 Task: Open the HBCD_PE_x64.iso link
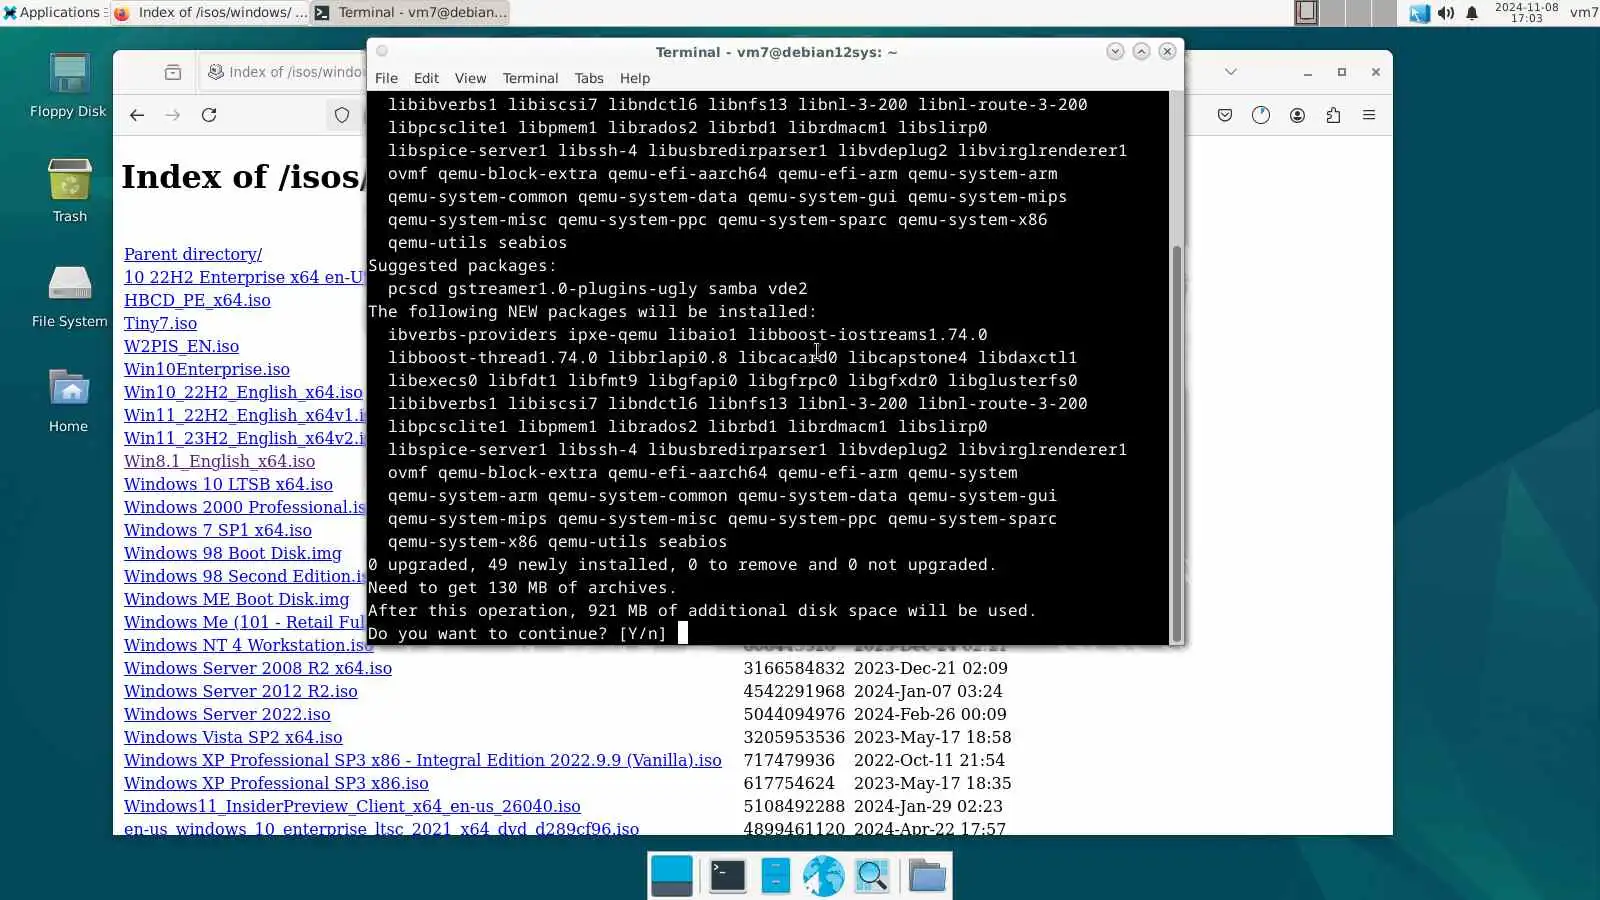pos(197,300)
